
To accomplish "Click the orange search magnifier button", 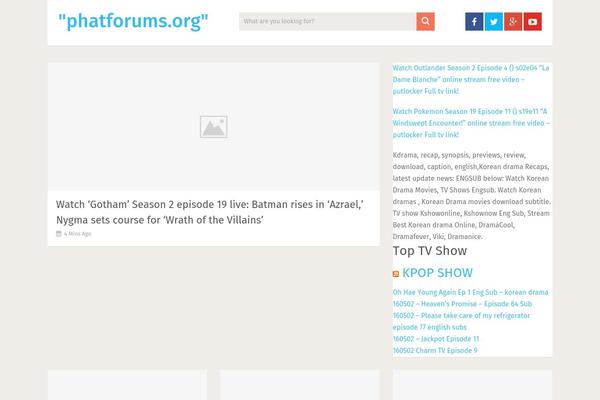I will [425, 21].
